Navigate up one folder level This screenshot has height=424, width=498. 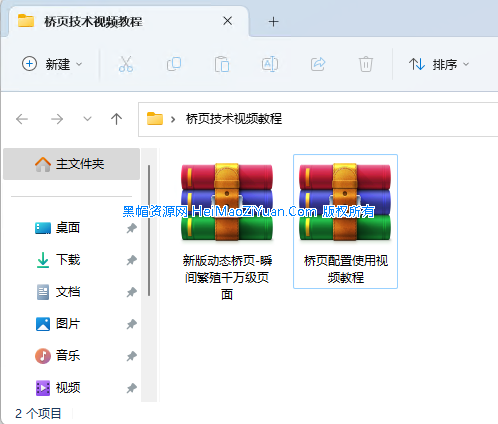tap(116, 119)
